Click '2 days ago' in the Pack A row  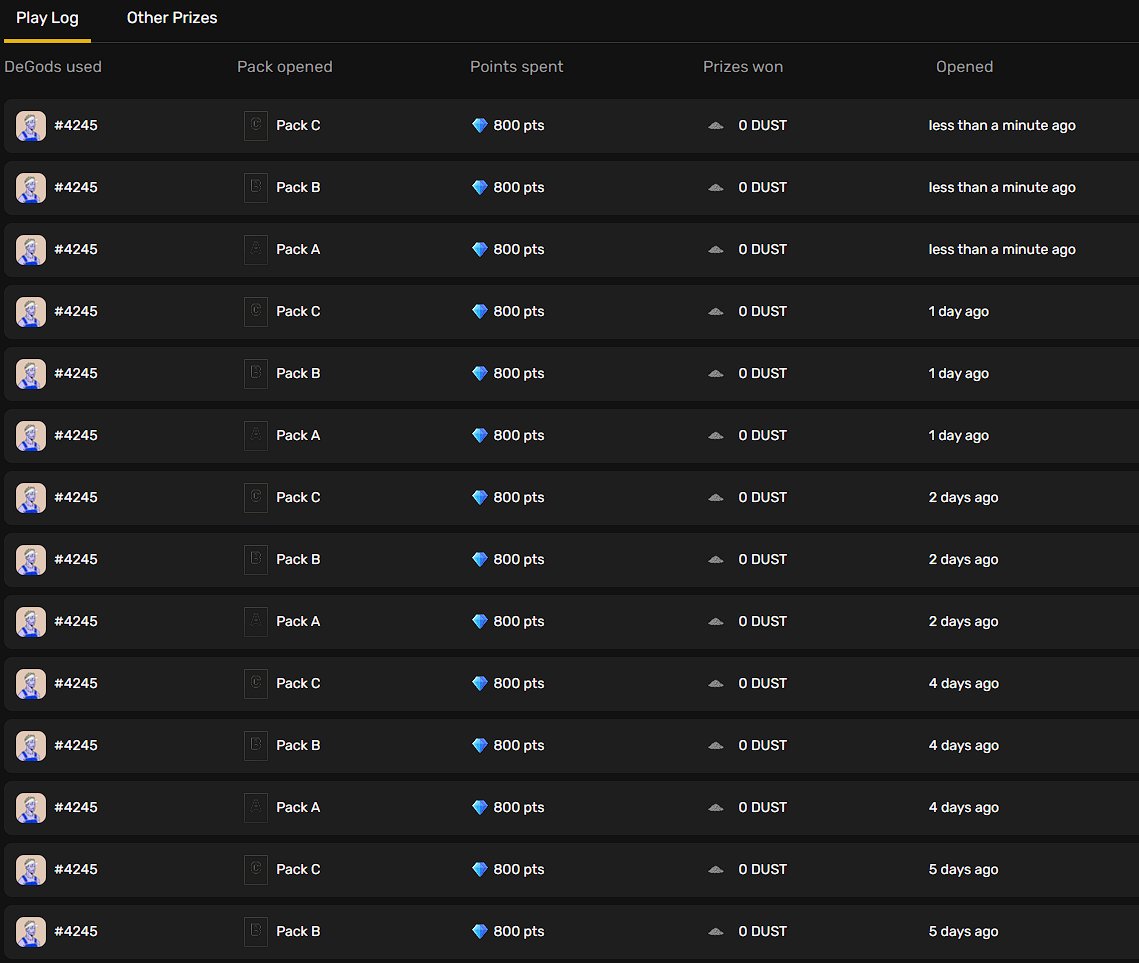[963, 622]
